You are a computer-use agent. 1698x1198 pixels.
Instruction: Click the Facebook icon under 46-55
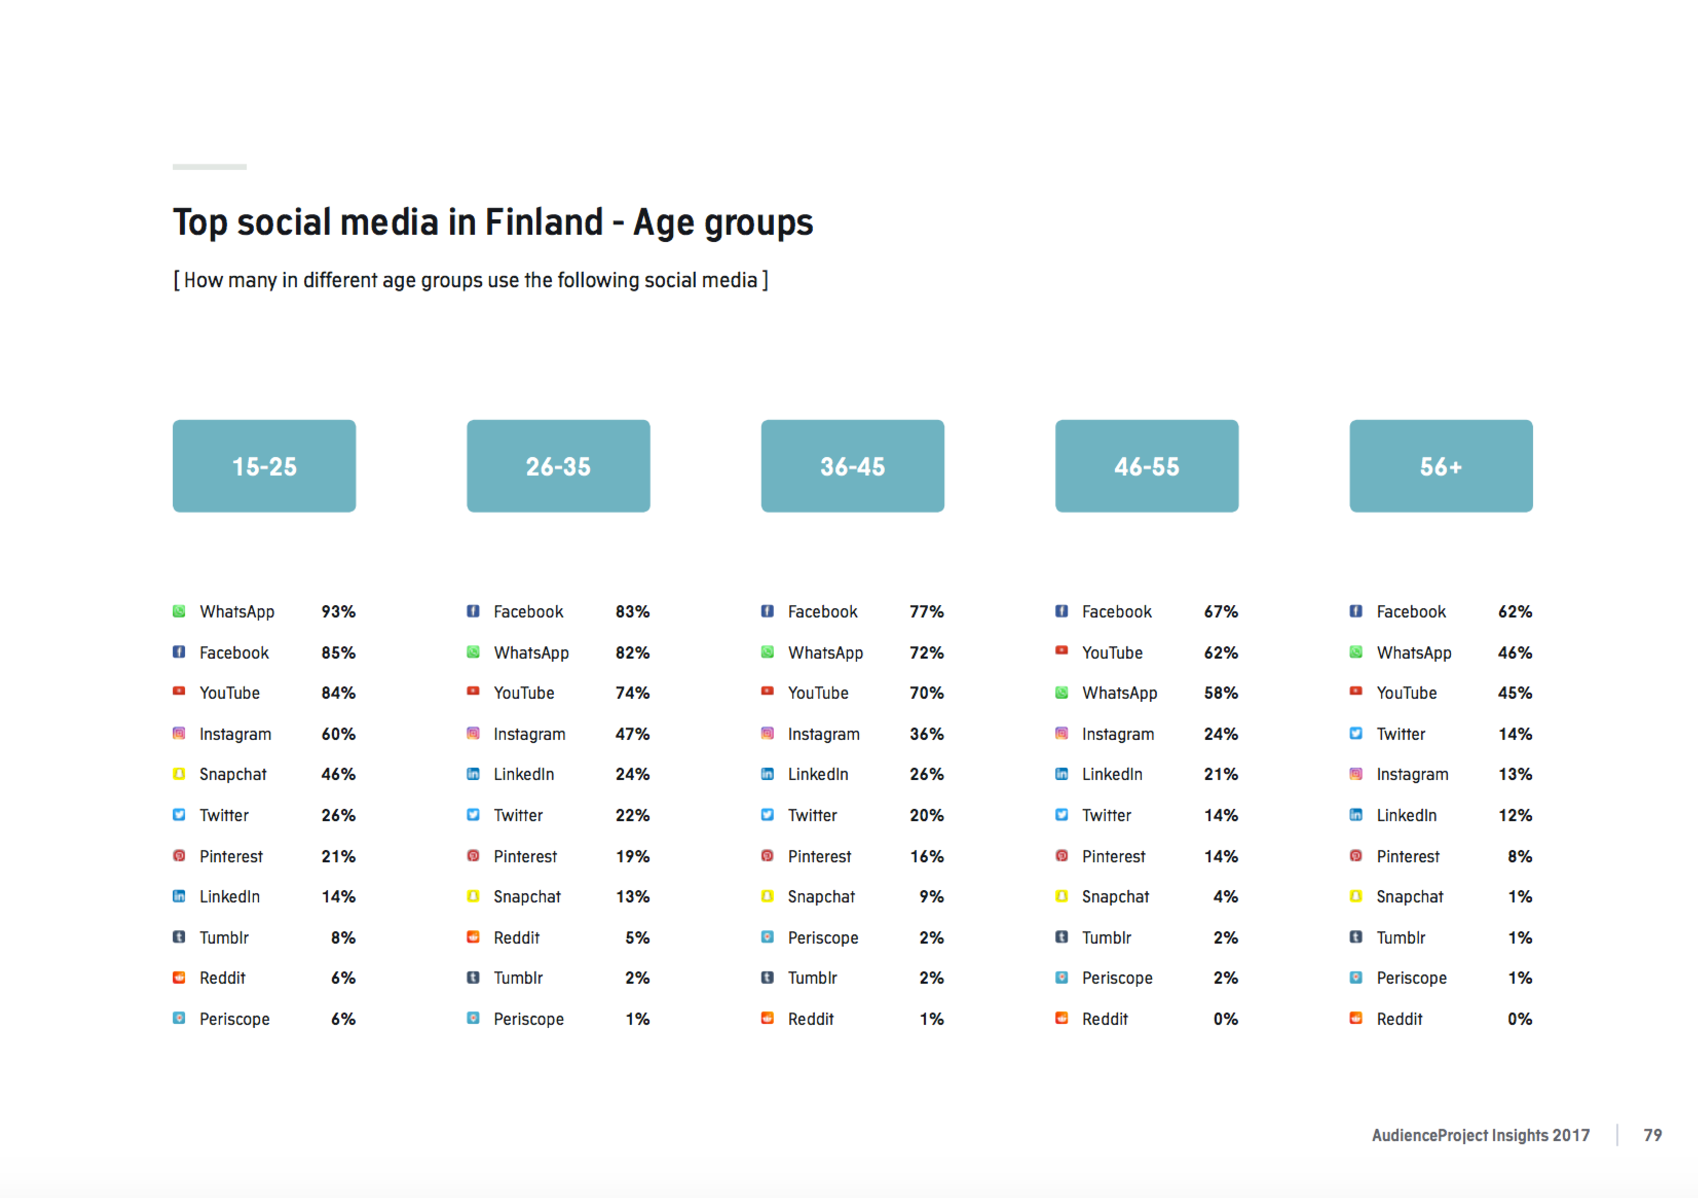pyautogui.click(x=1062, y=611)
